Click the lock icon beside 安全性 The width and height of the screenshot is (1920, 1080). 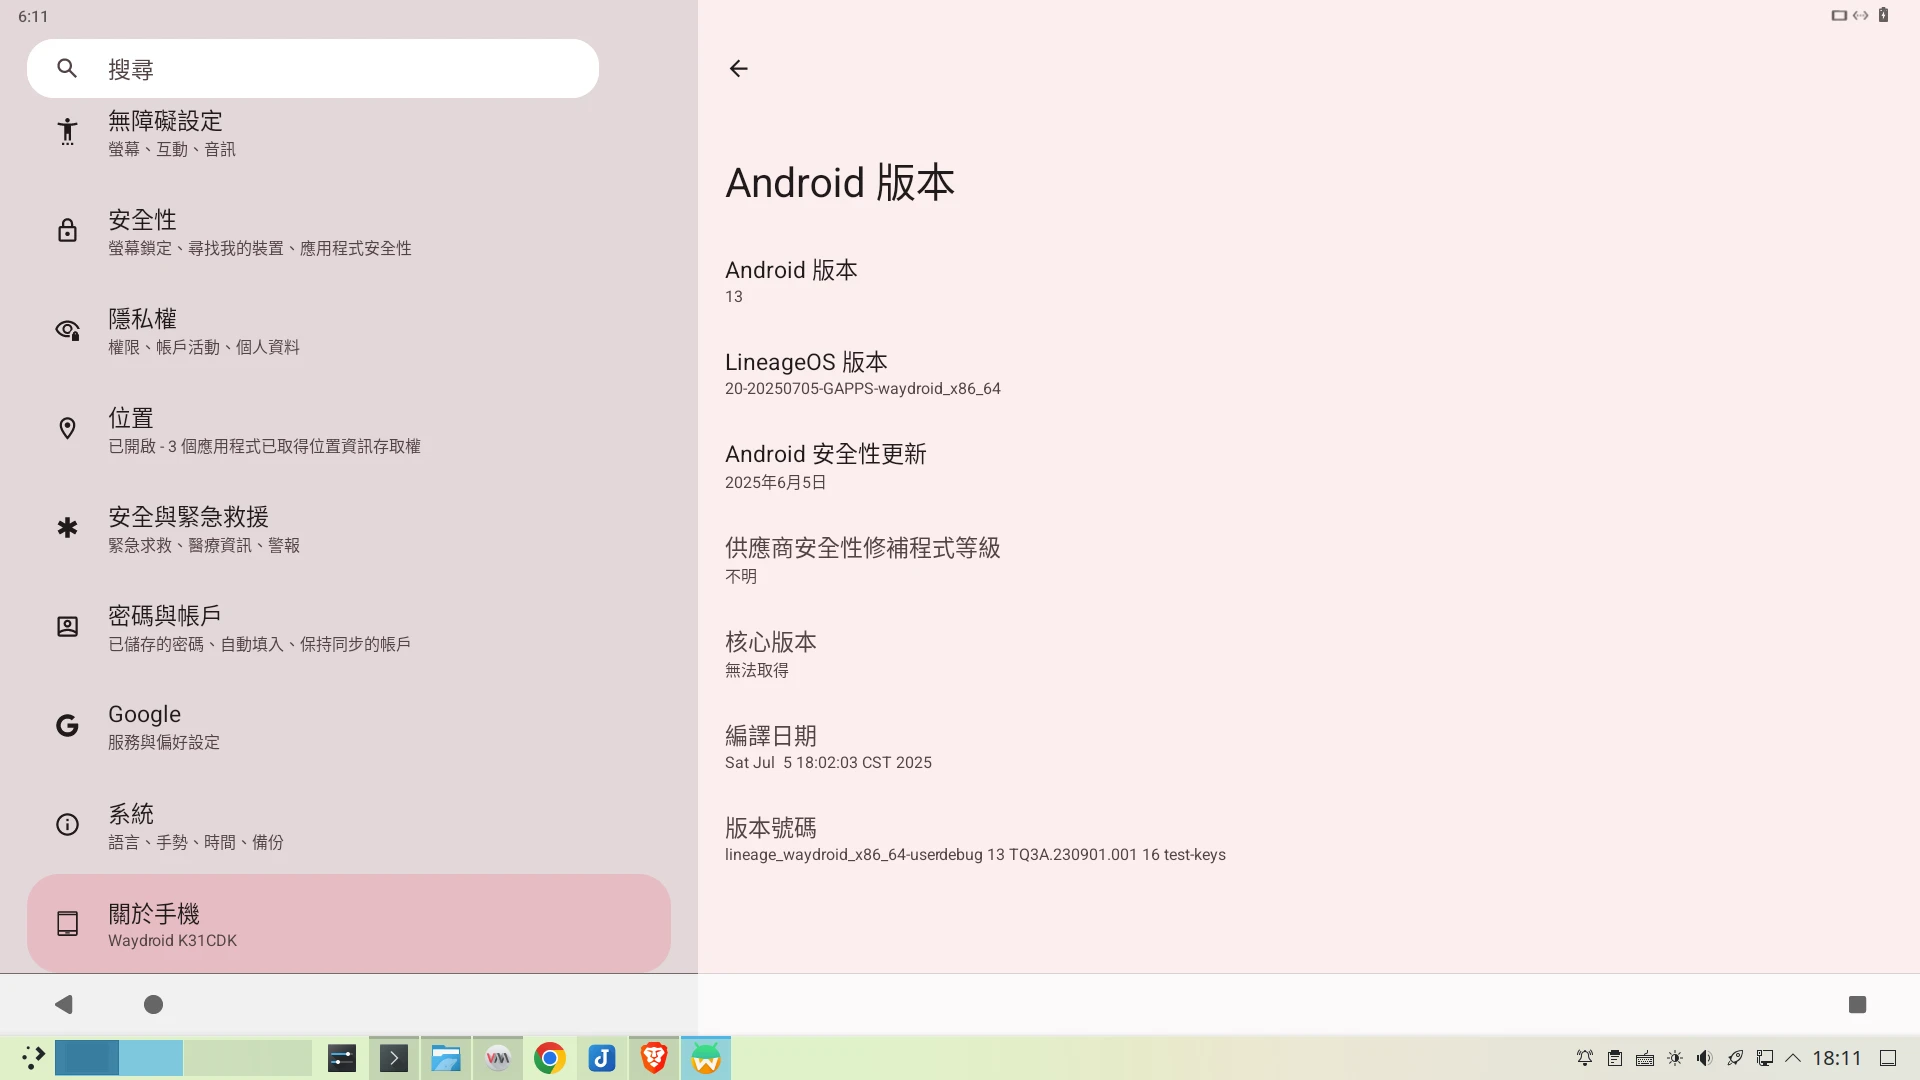click(67, 230)
